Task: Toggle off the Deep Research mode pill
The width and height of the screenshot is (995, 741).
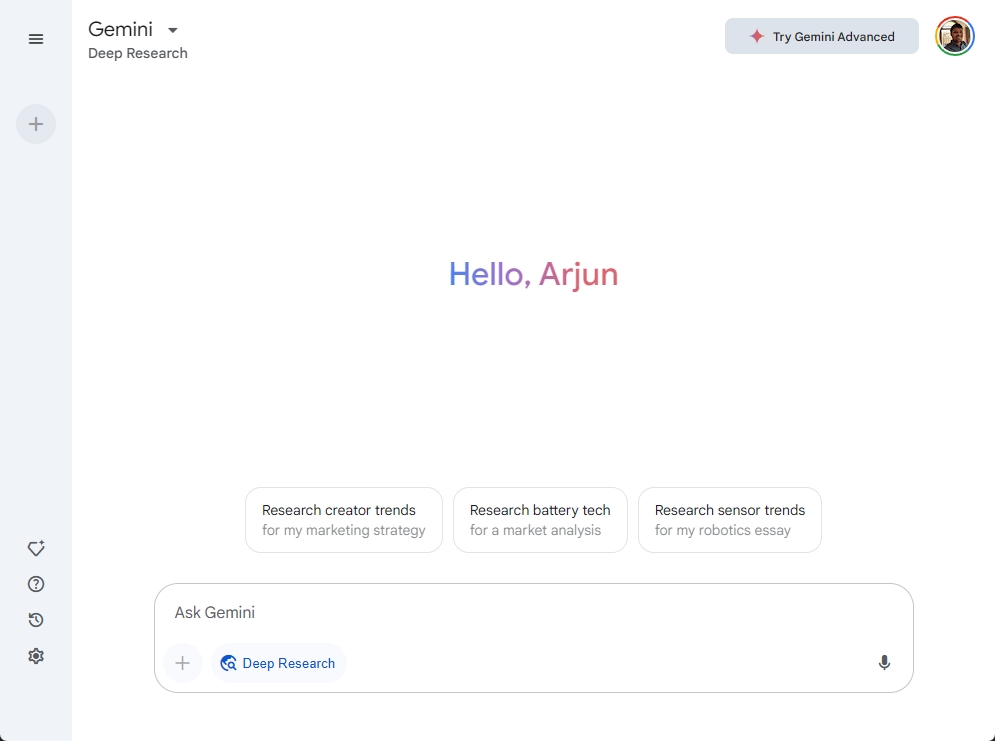Action: click(x=278, y=663)
